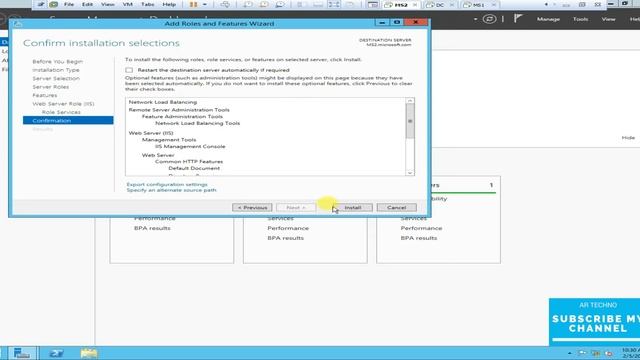Select Web Server (IIS) row
The height and width of the screenshot is (360, 640).
[x=151, y=133]
